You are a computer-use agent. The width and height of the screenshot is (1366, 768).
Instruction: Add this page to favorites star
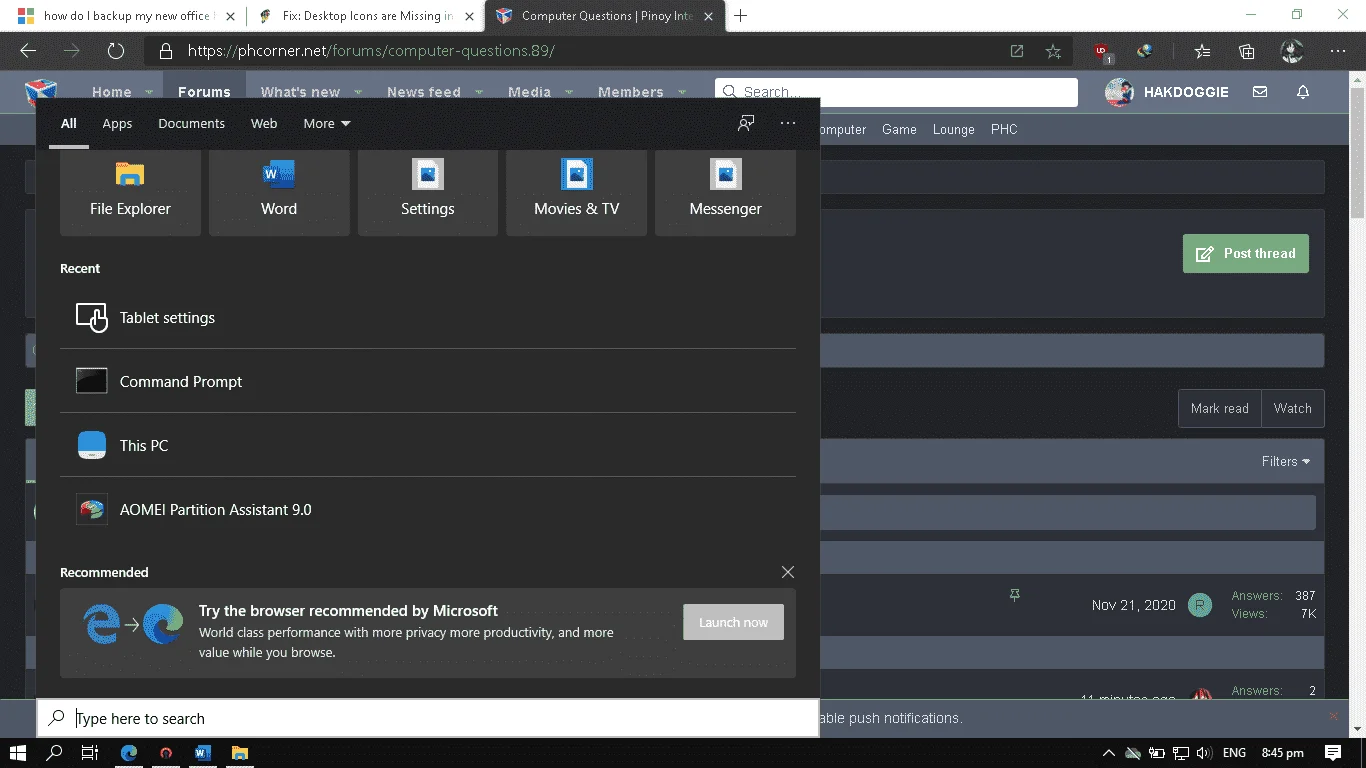(1053, 51)
